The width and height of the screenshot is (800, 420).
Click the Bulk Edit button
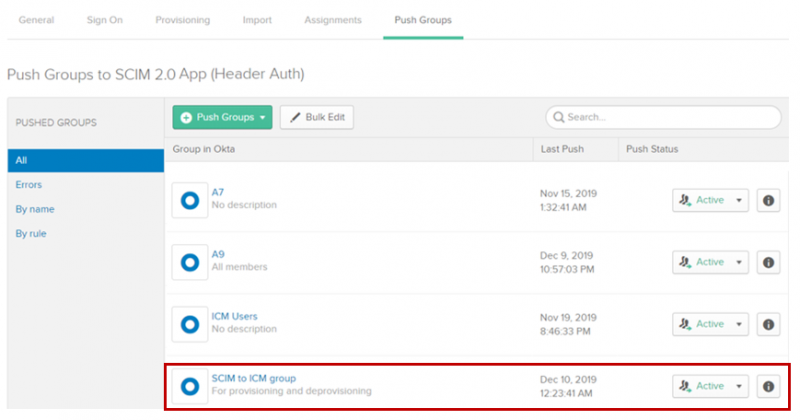coord(316,117)
